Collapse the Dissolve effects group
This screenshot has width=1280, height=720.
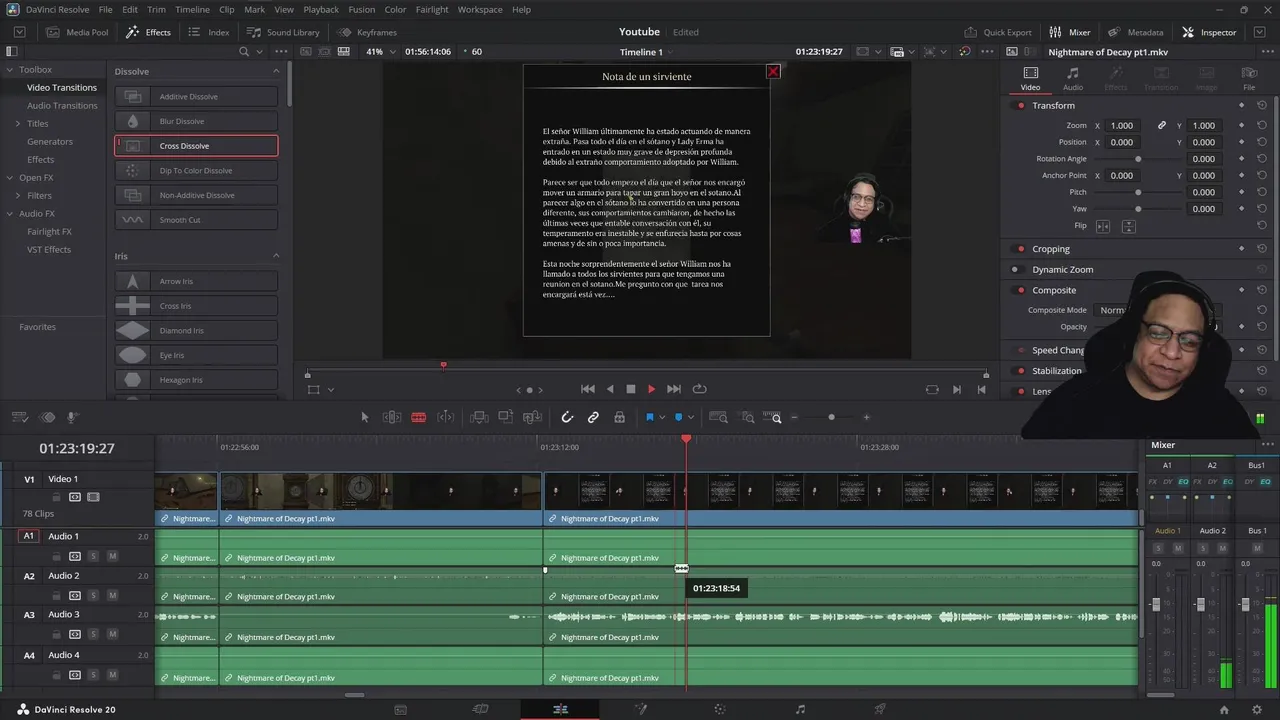(x=277, y=71)
